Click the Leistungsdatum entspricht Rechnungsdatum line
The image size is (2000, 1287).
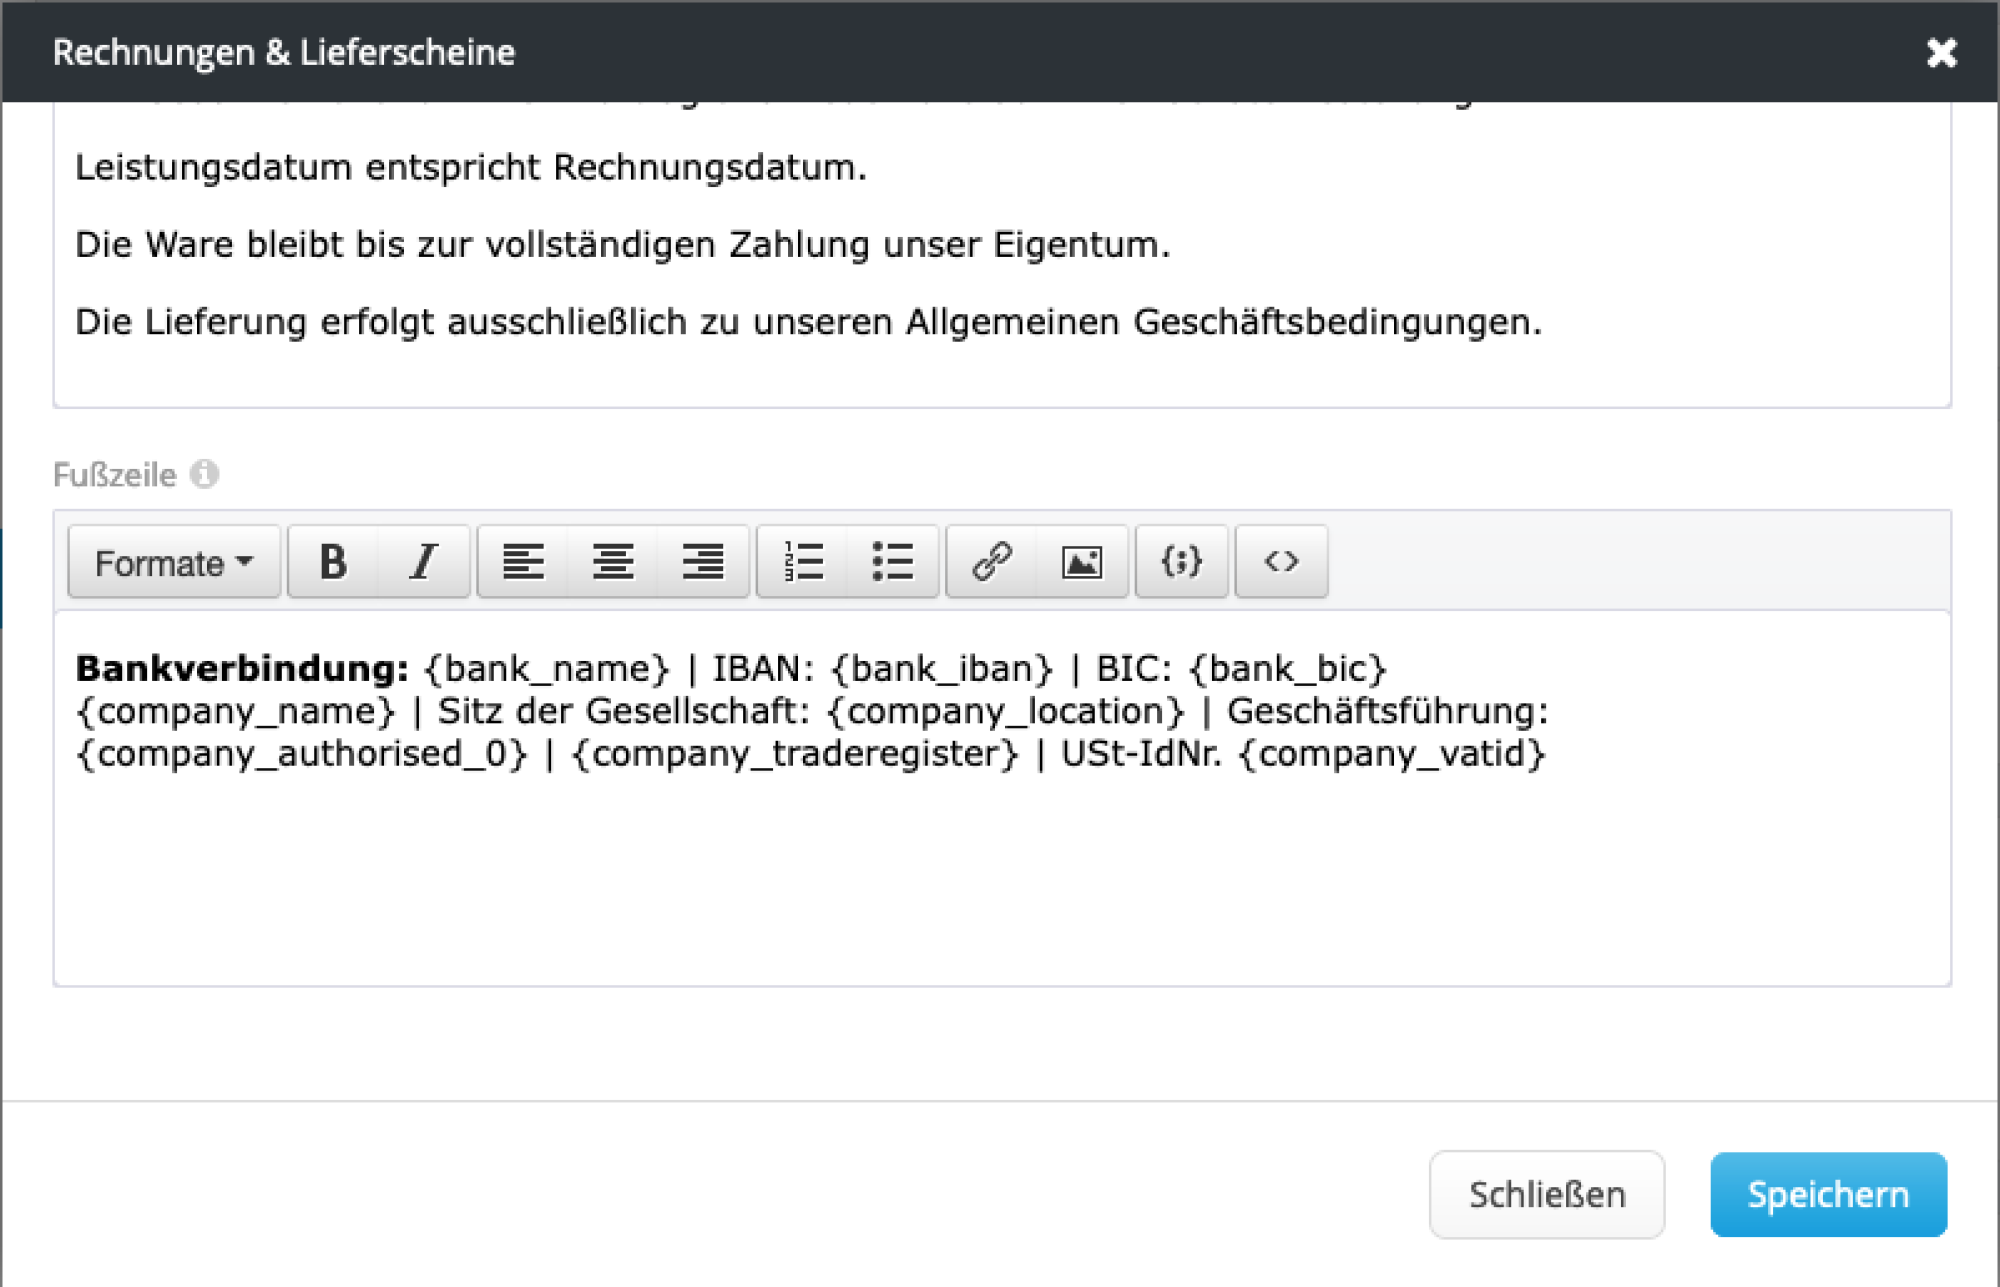[470, 167]
